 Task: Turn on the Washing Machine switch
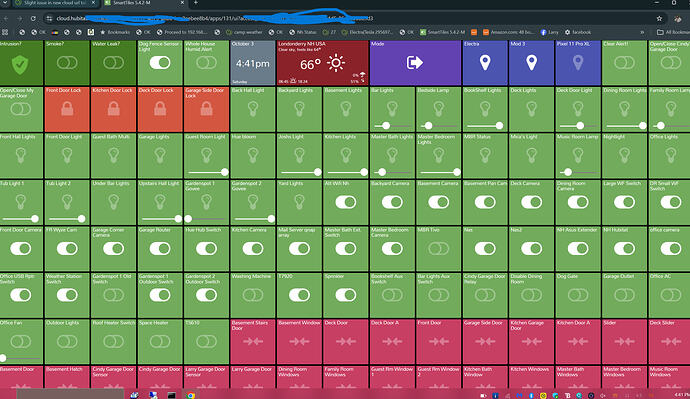tap(253, 295)
